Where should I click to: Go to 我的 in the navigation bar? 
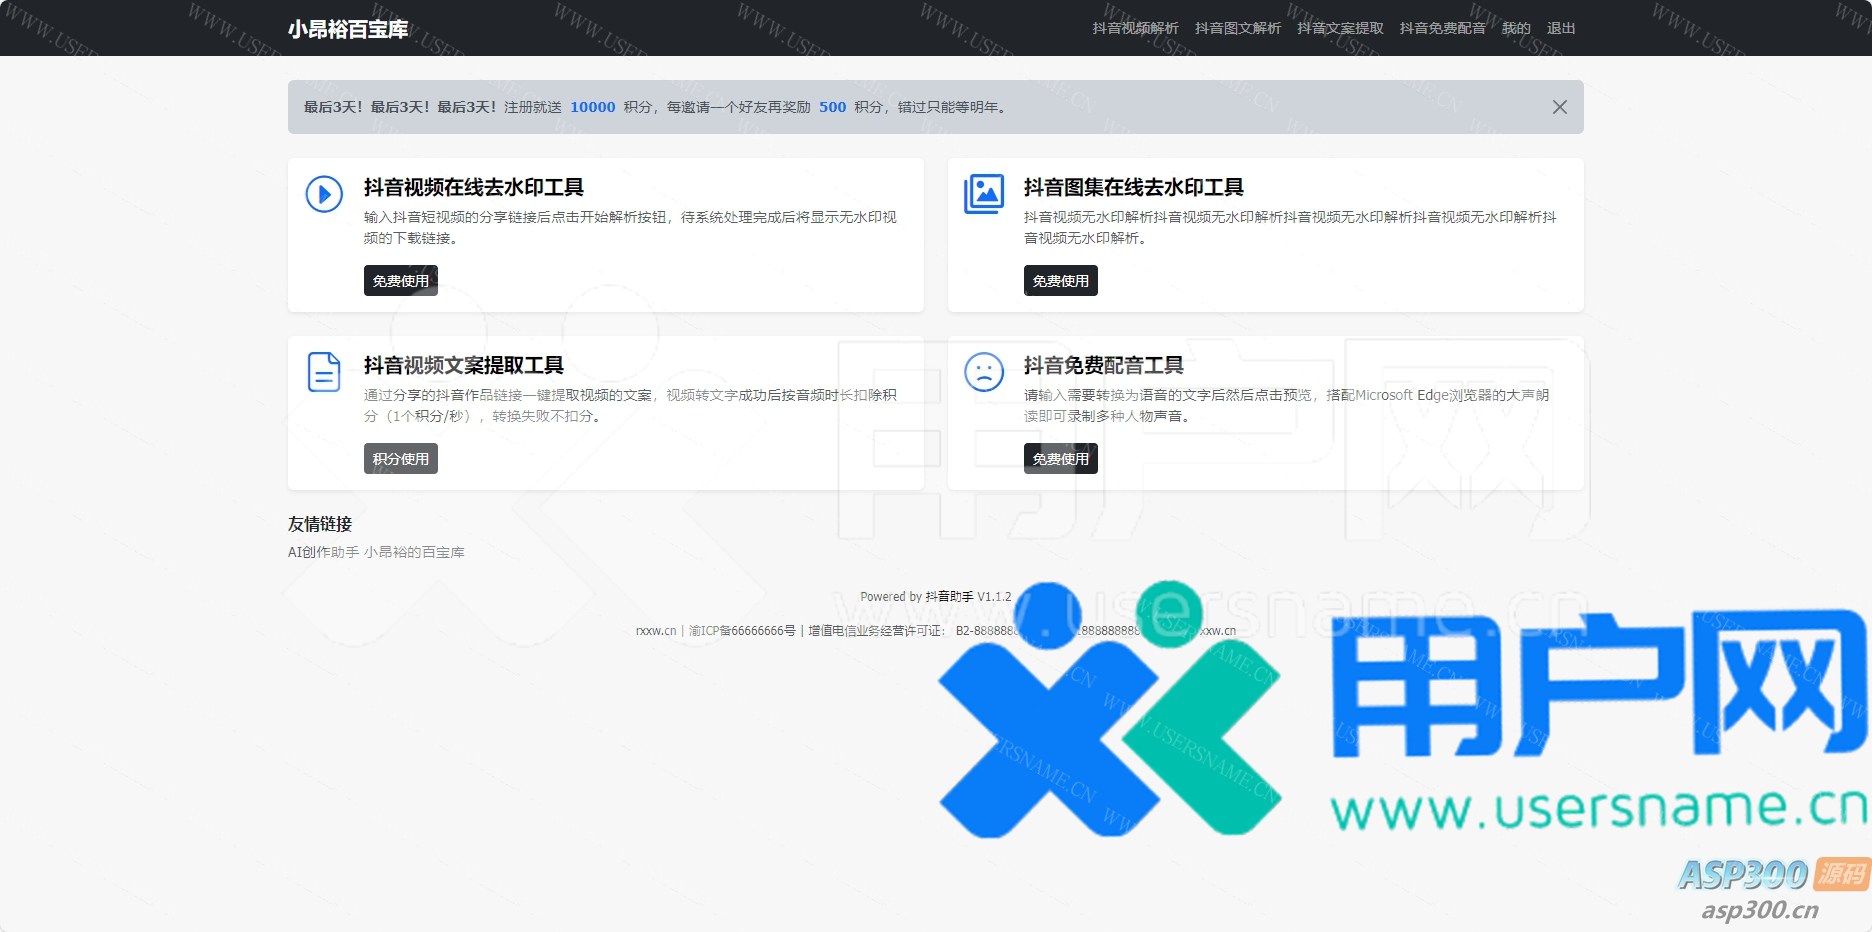[1516, 28]
